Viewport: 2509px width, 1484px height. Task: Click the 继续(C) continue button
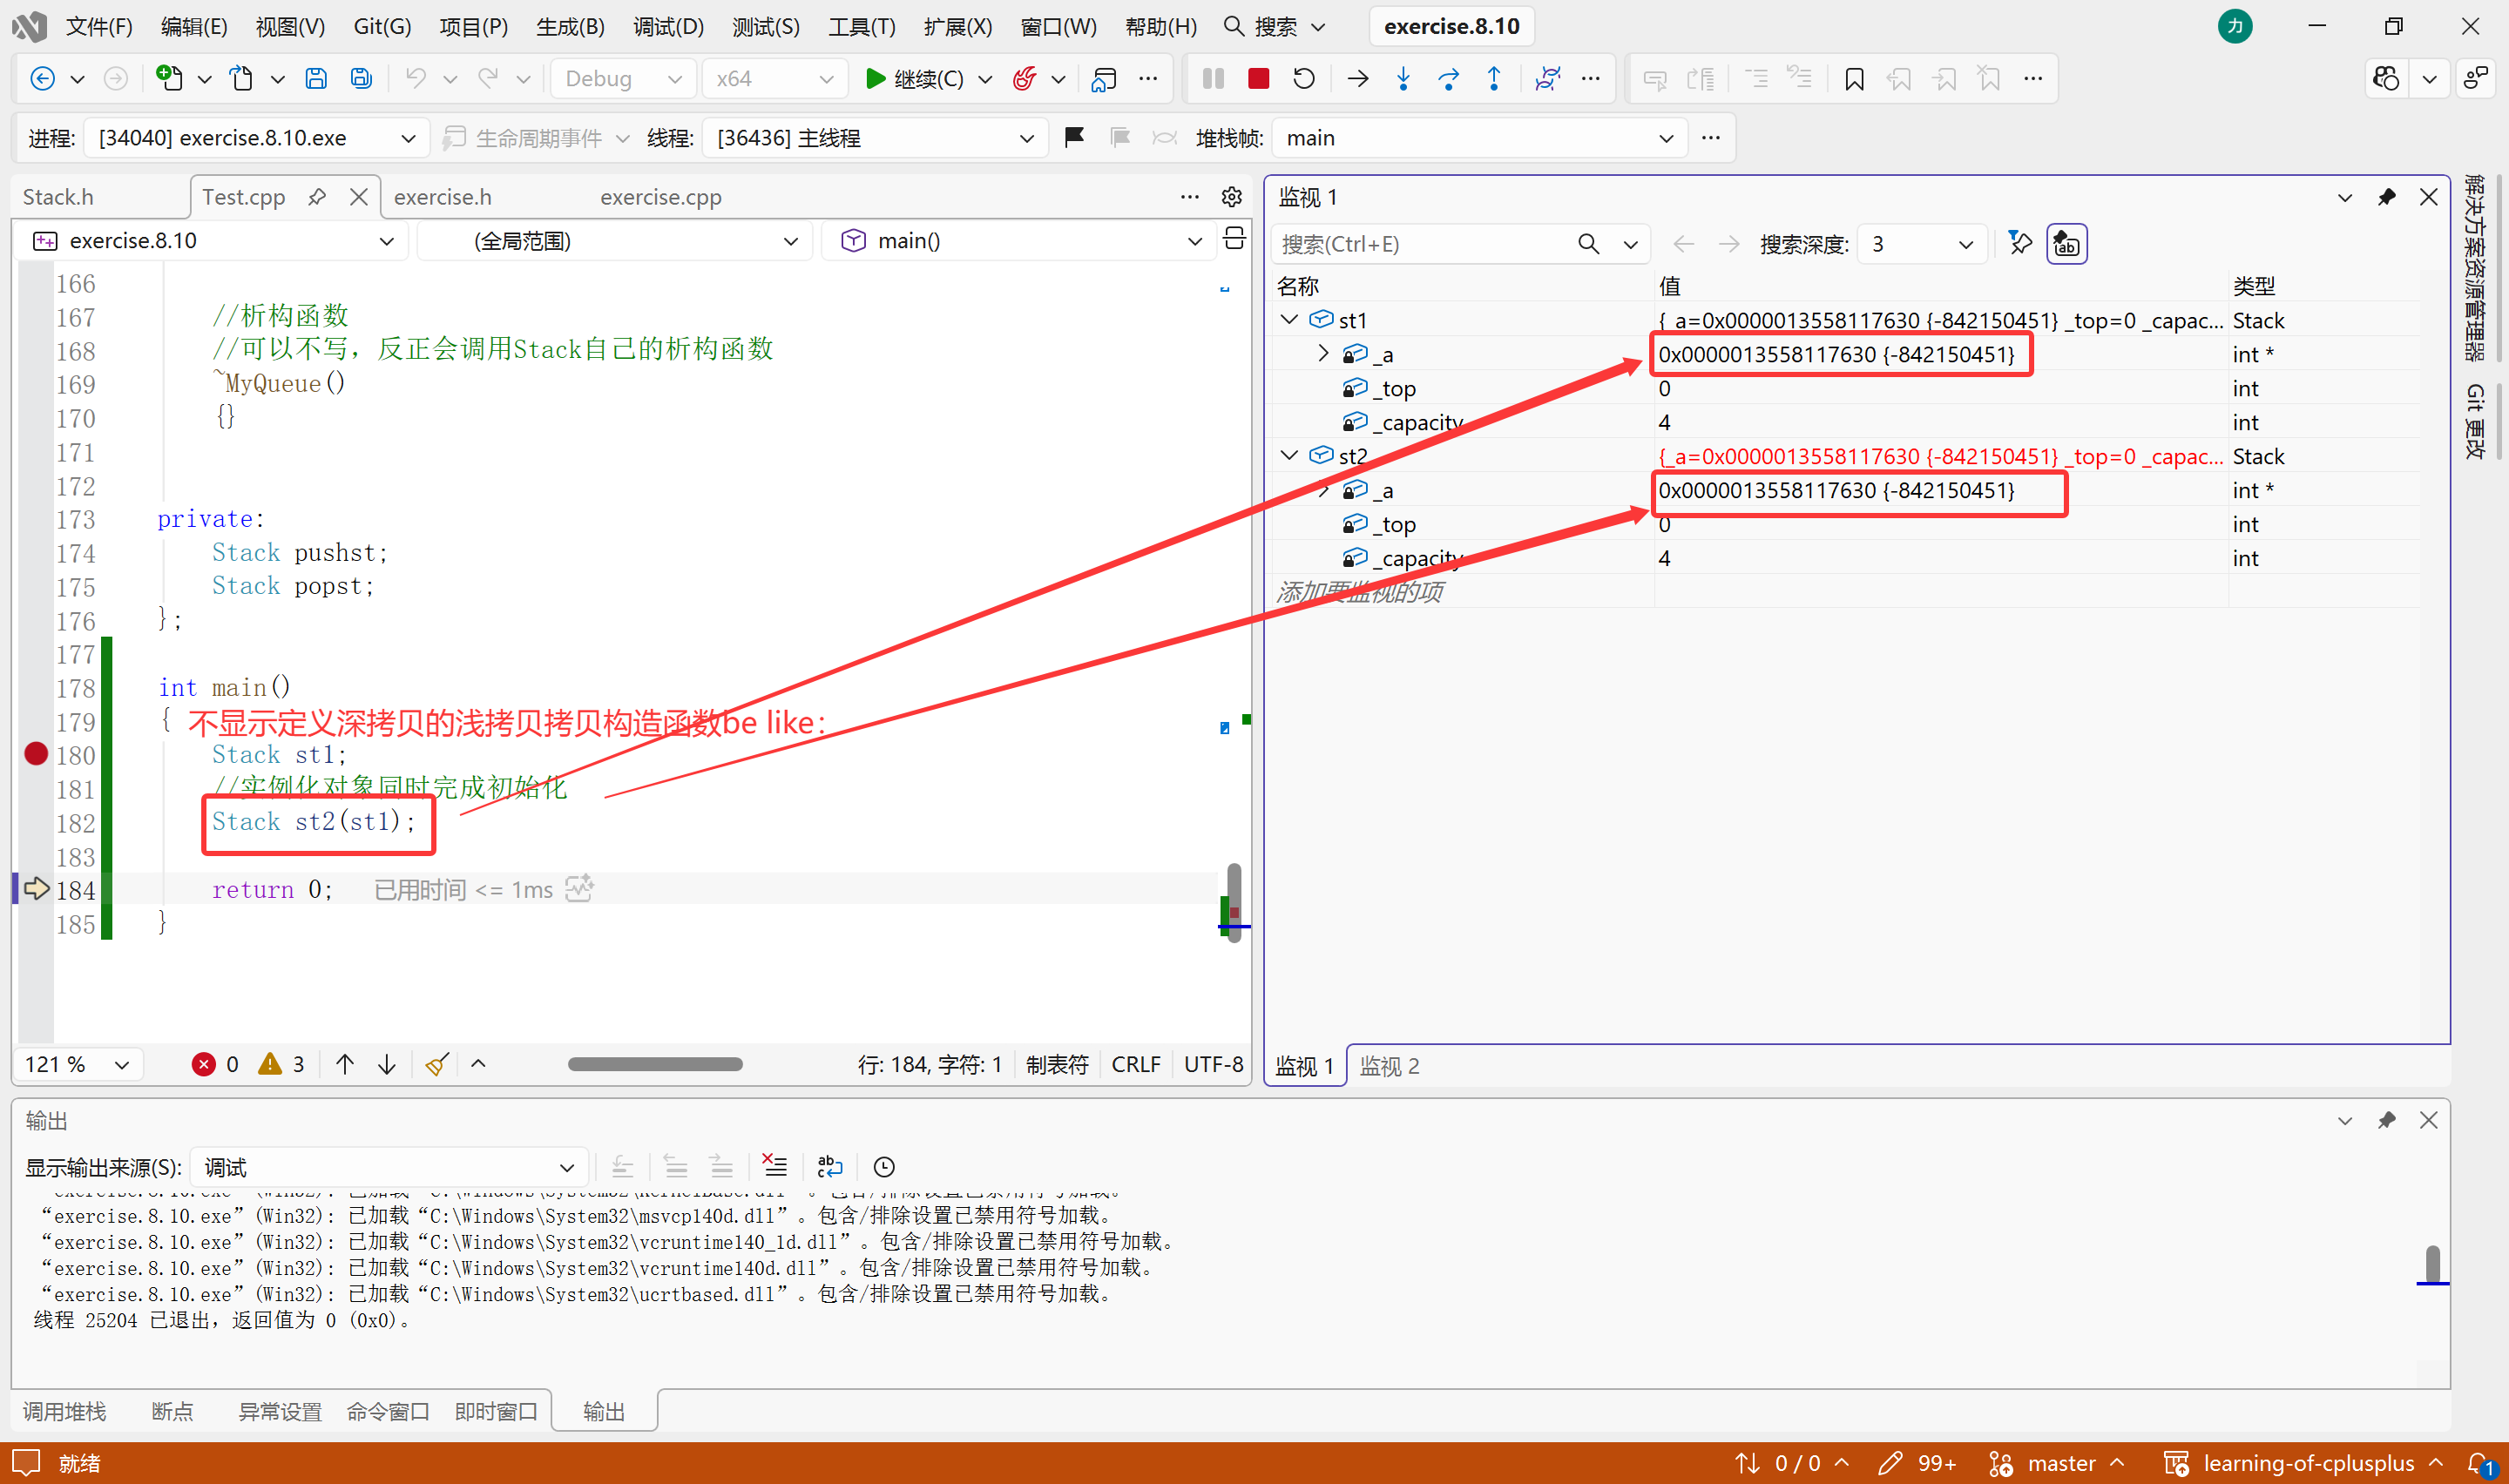(914, 78)
